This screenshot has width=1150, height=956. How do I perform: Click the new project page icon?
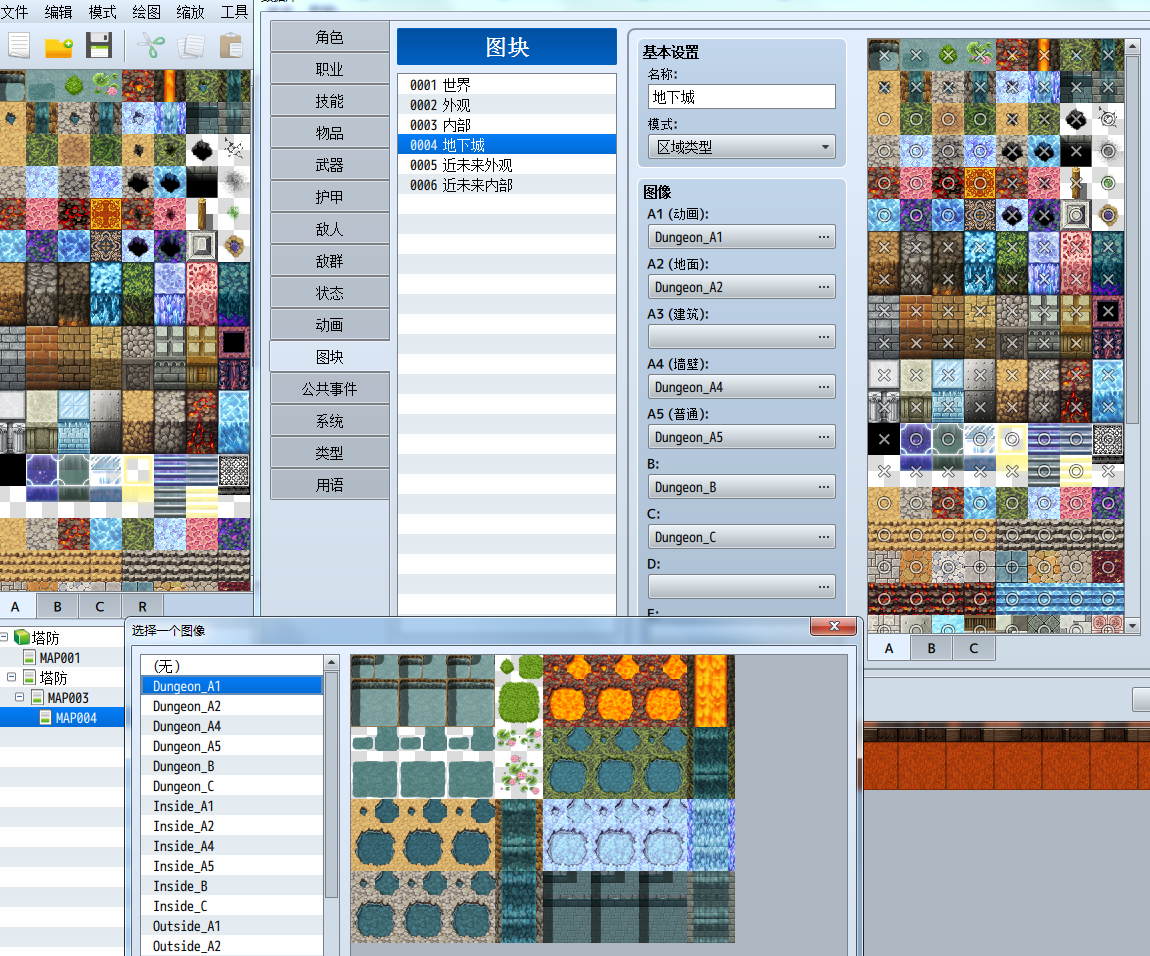[x=19, y=45]
